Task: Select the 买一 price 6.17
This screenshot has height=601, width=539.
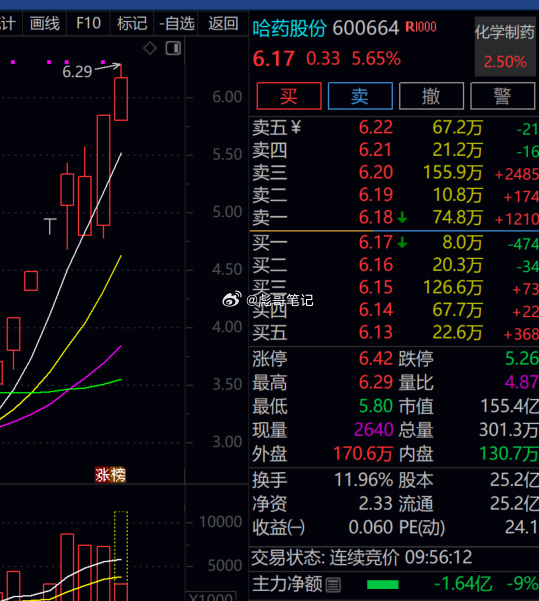Action: 376,242
